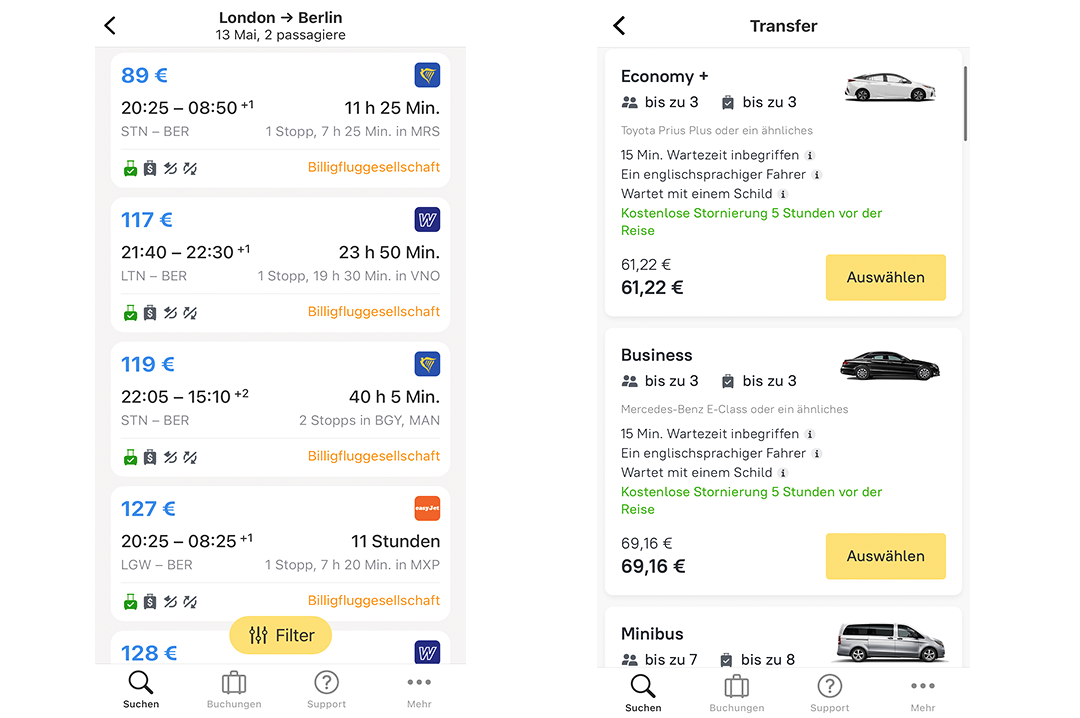Open Support tab in left app
Image resolution: width=1080 pixels, height=718 pixels.
[326, 690]
